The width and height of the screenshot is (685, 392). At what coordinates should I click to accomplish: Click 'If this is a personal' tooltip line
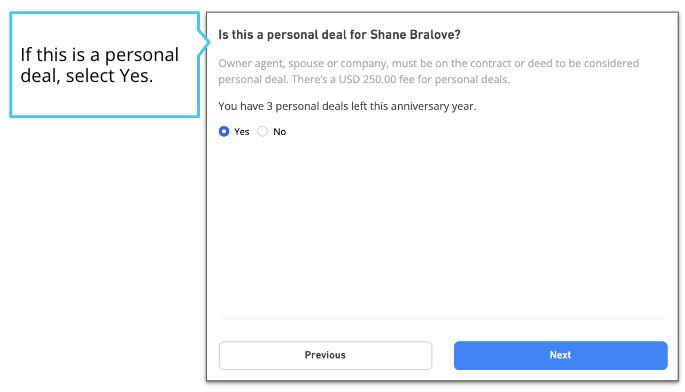[100, 55]
